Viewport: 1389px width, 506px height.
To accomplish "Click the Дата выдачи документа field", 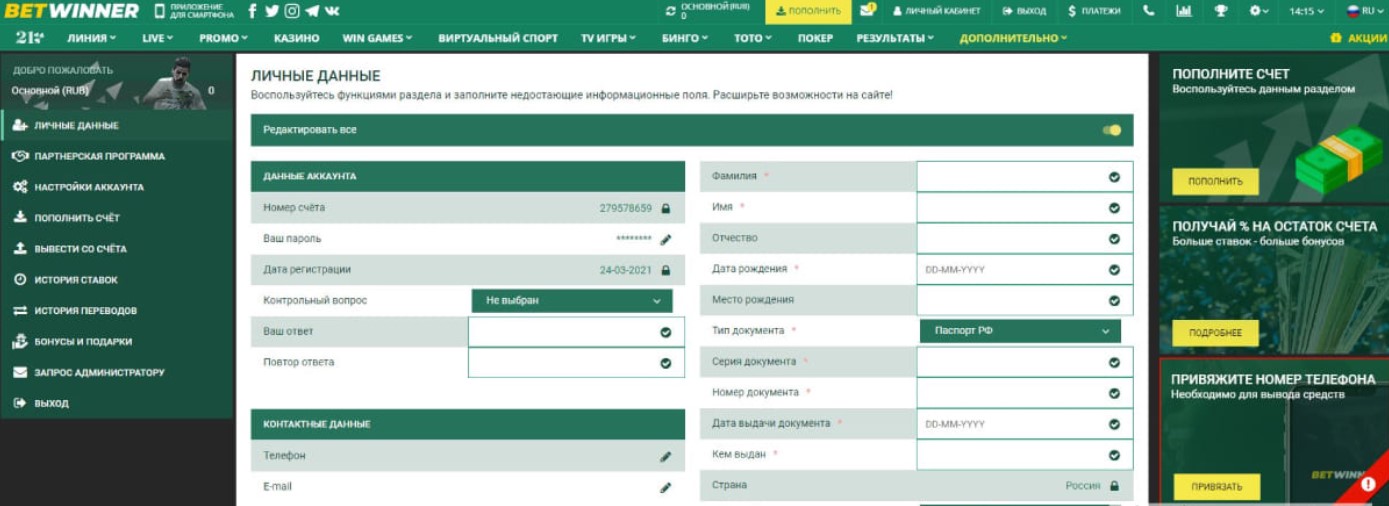I will coord(1025,424).
